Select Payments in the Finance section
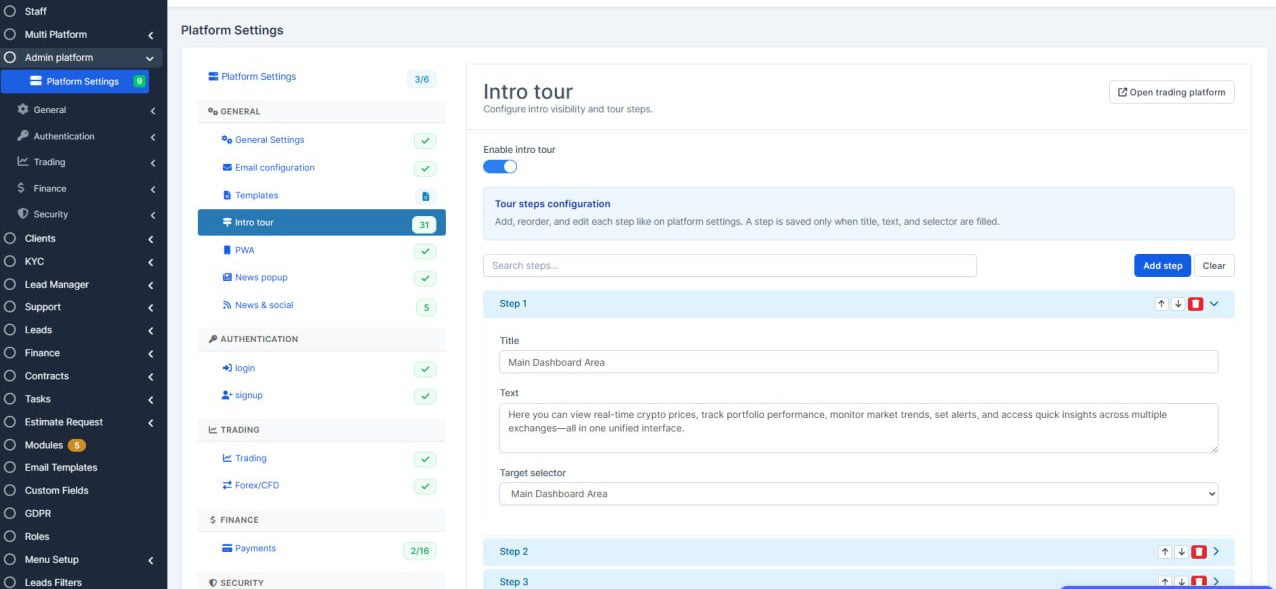The height and width of the screenshot is (589, 1276). (x=255, y=549)
